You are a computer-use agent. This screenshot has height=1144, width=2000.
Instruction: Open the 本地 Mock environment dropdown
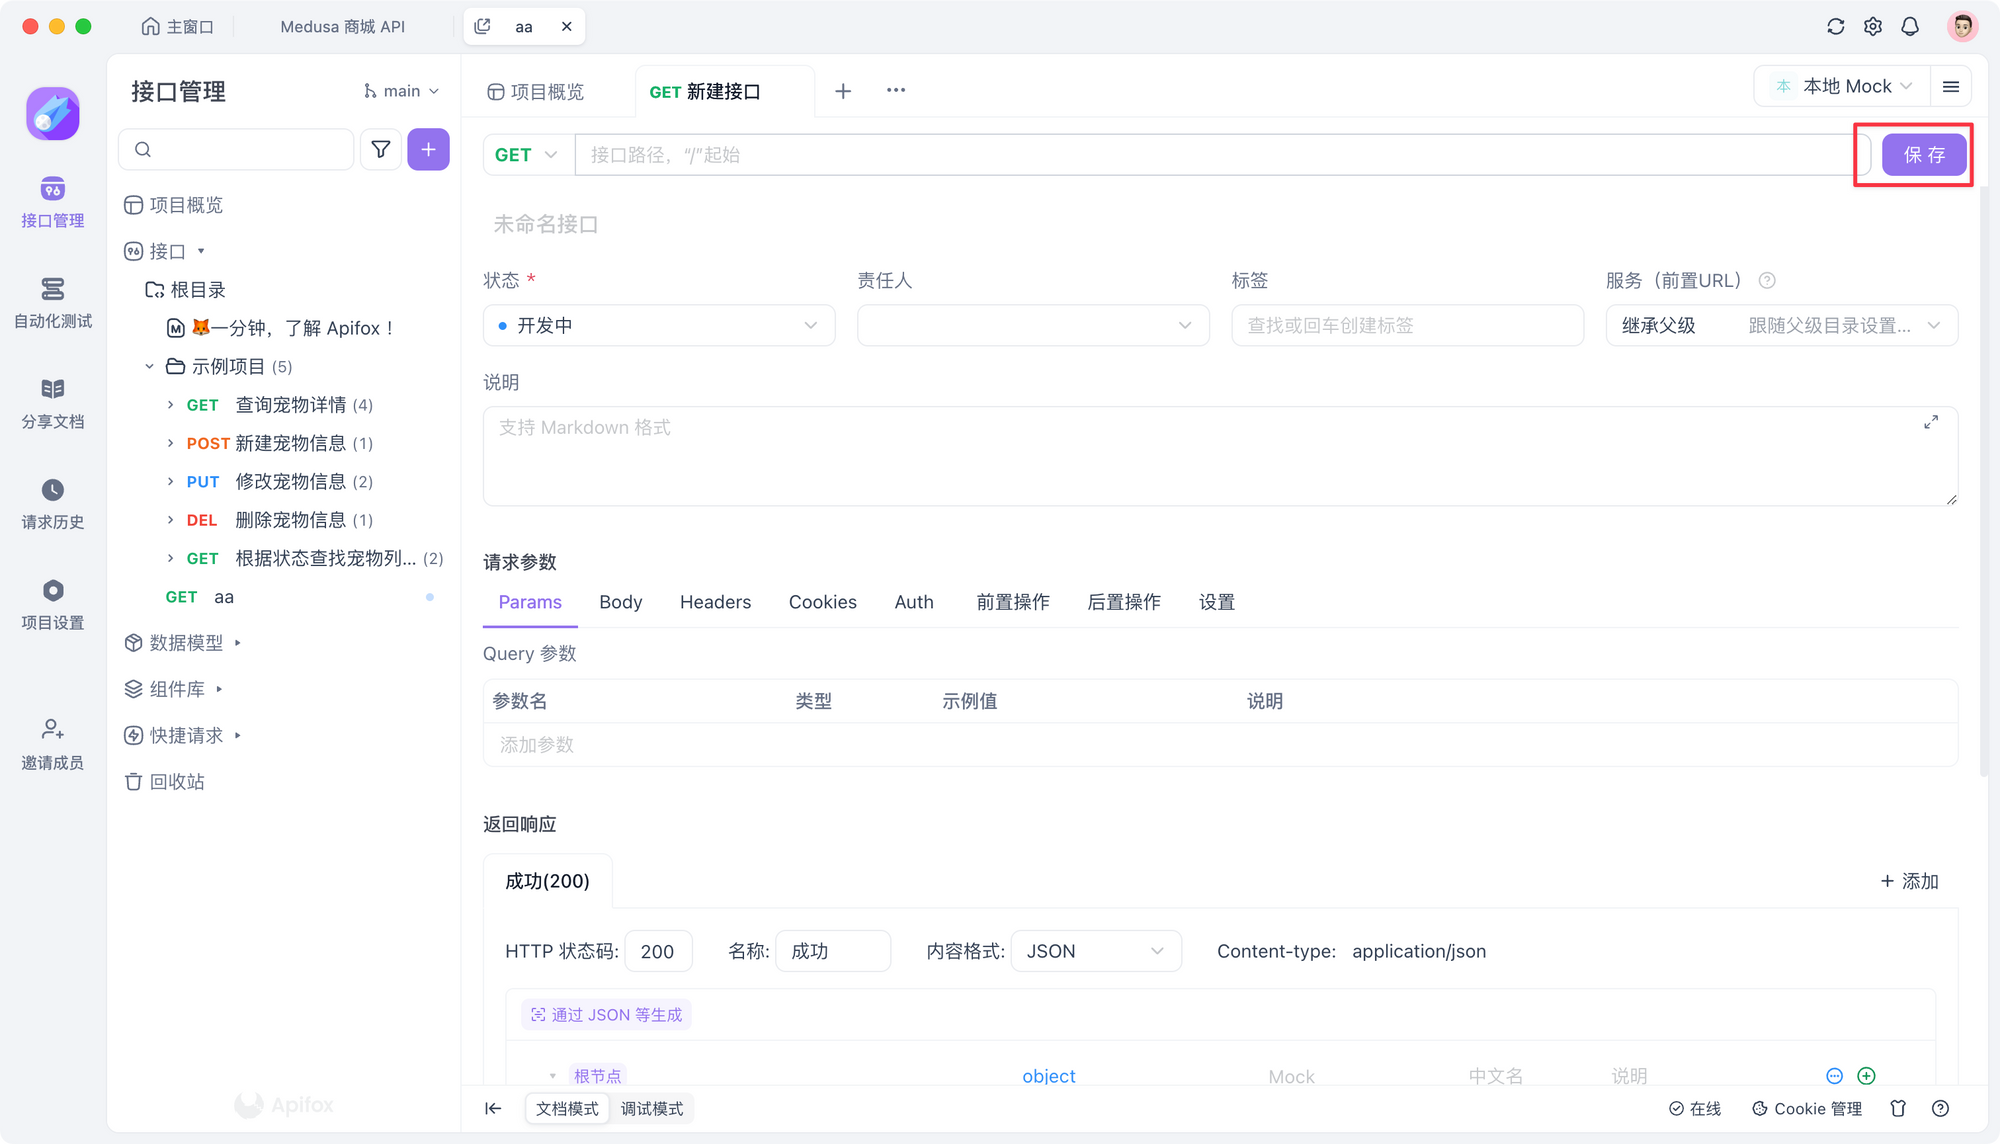click(x=1844, y=87)
